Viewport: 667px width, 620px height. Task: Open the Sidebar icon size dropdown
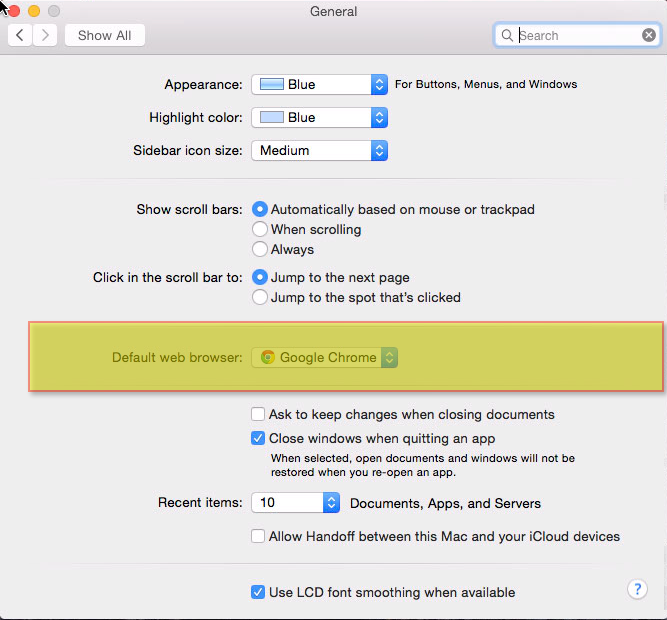pyautogui.click(x=319, y=151)
